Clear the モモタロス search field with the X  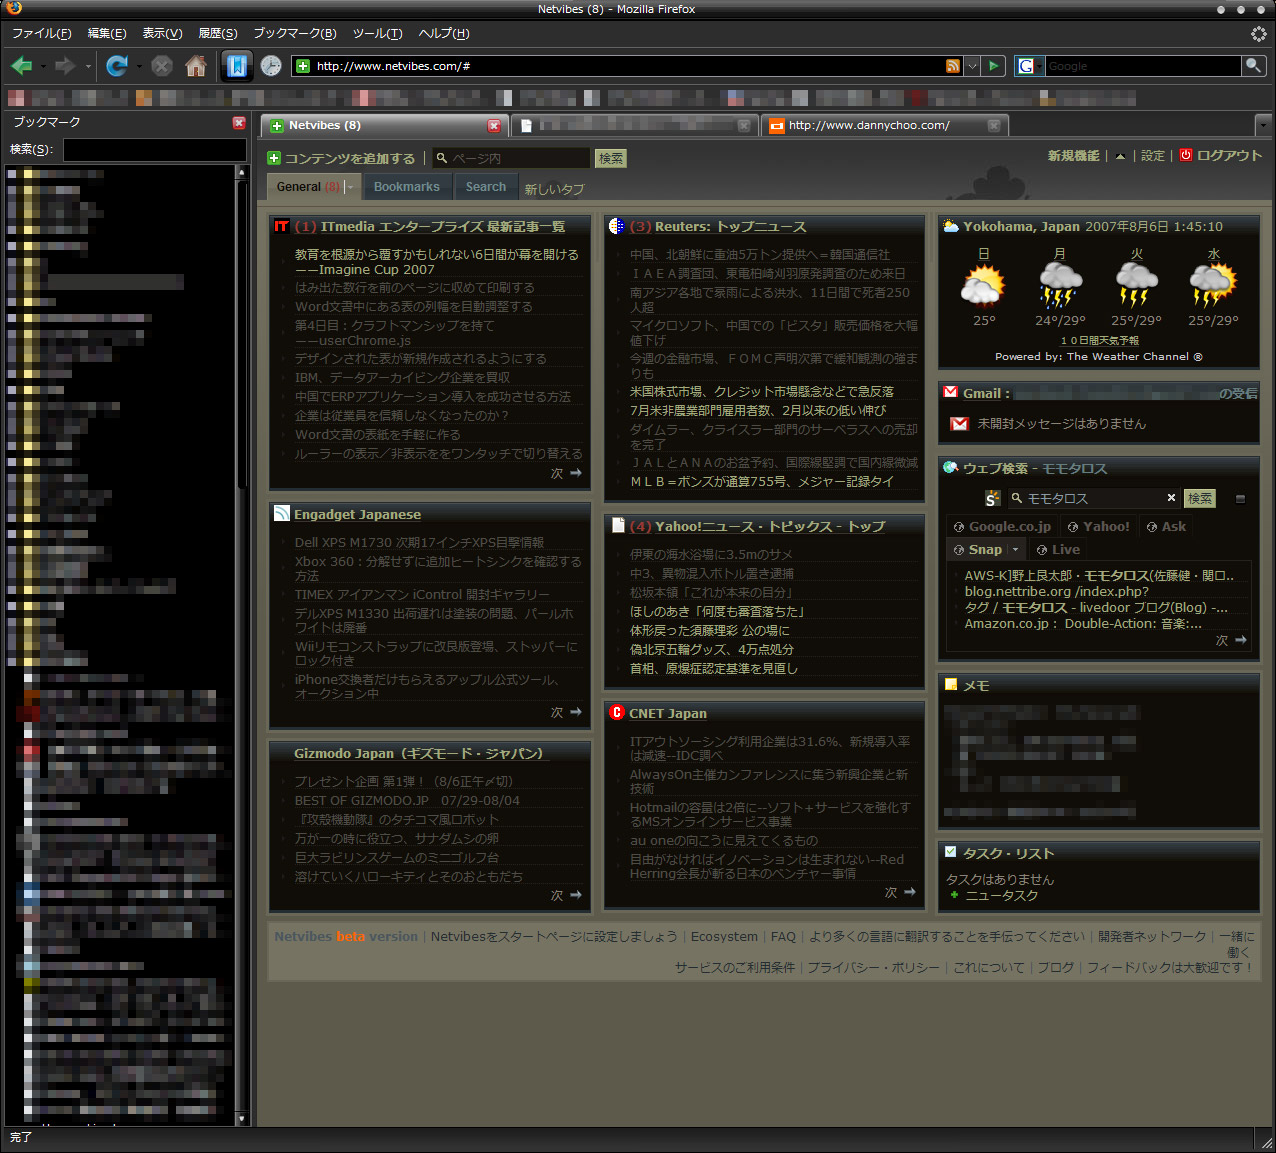1171,497
